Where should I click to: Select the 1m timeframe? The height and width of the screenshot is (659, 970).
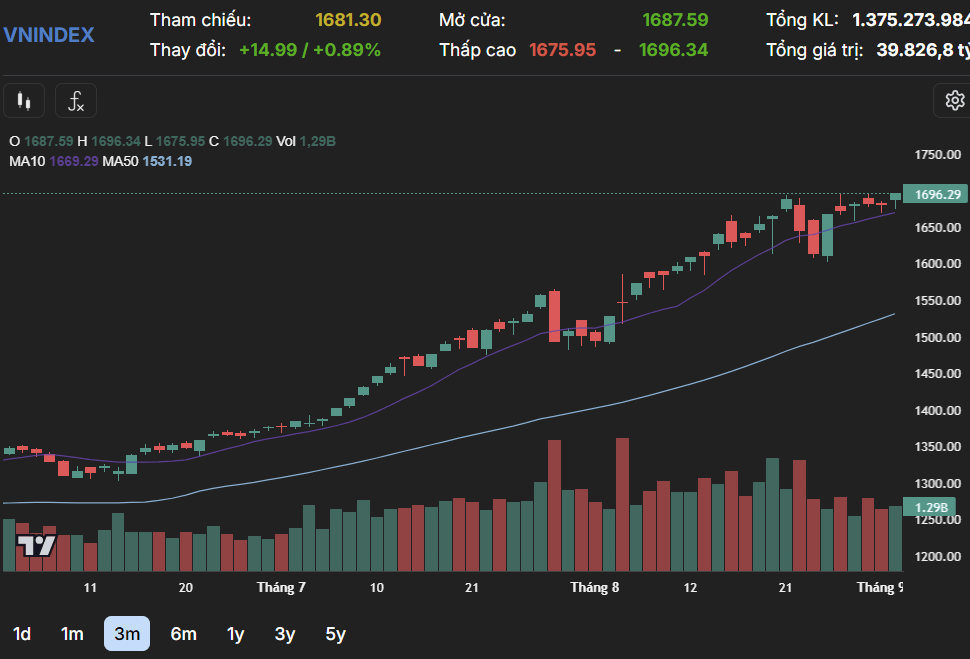pyautogui.click(x=72, y=634)
